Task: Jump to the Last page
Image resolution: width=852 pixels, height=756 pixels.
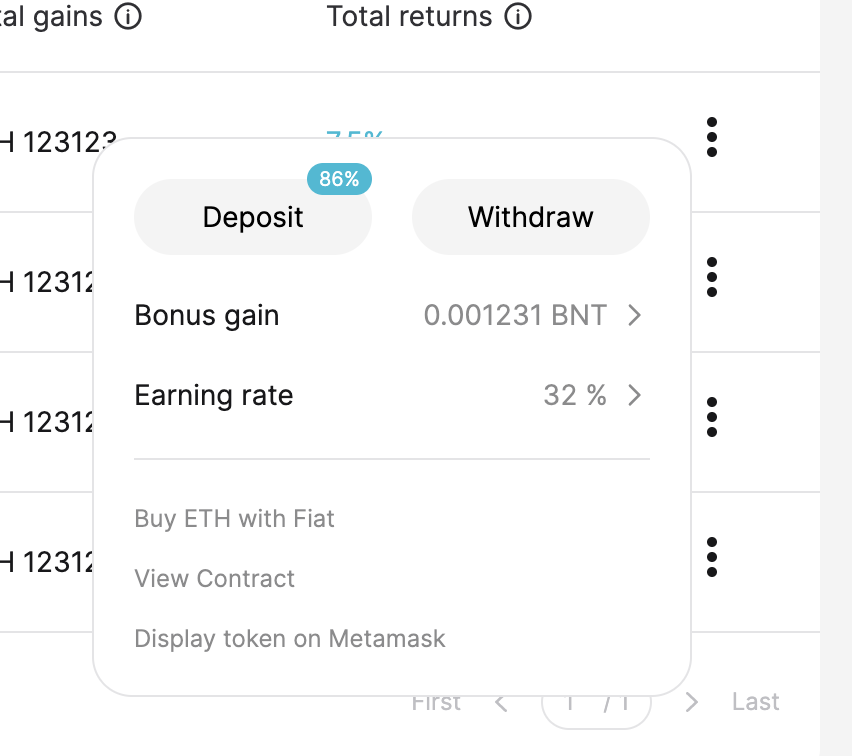Action: 754,701
